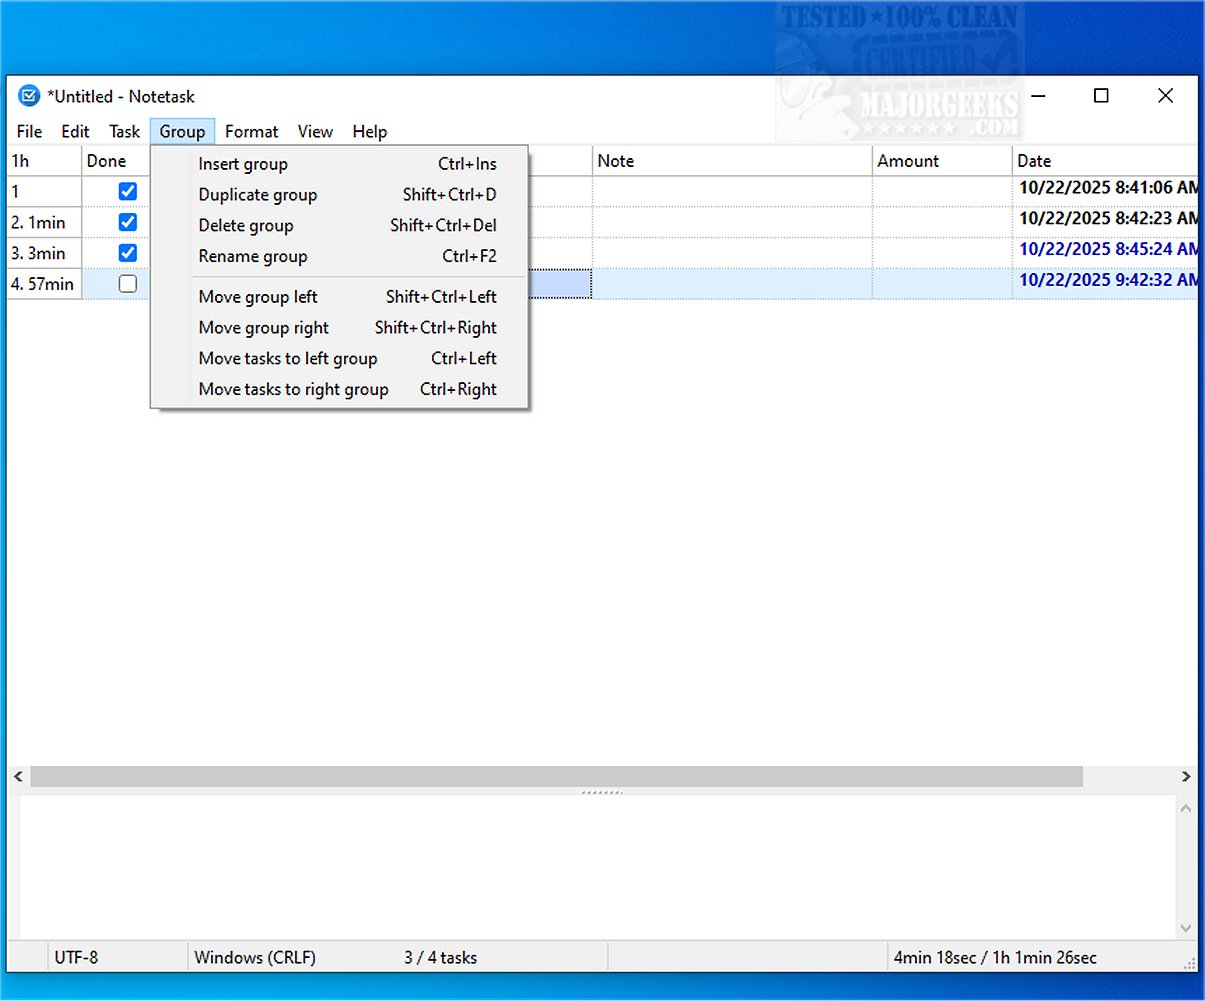Click Windows (CRLF) in status bar
The image size is (1205, 1001).
(255, 957)
